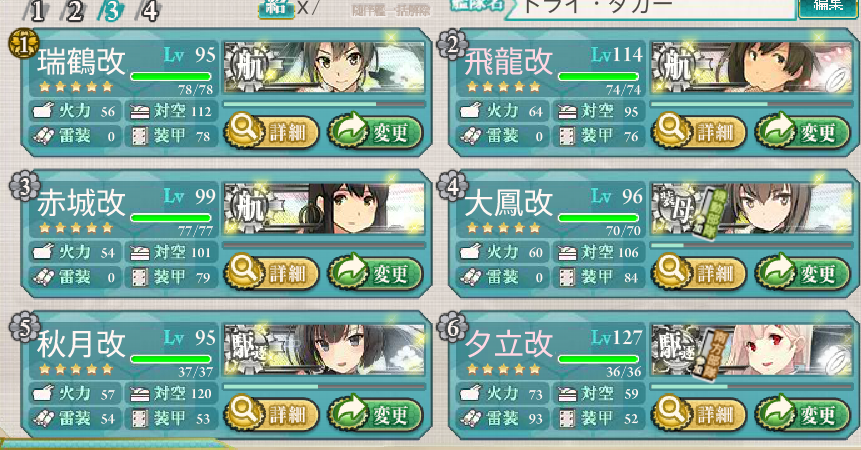The height and width of the screenshot is (450, 861).
Task: Switch to fleet tab 2
Action: pyautogui.click(x=75, y=11)
